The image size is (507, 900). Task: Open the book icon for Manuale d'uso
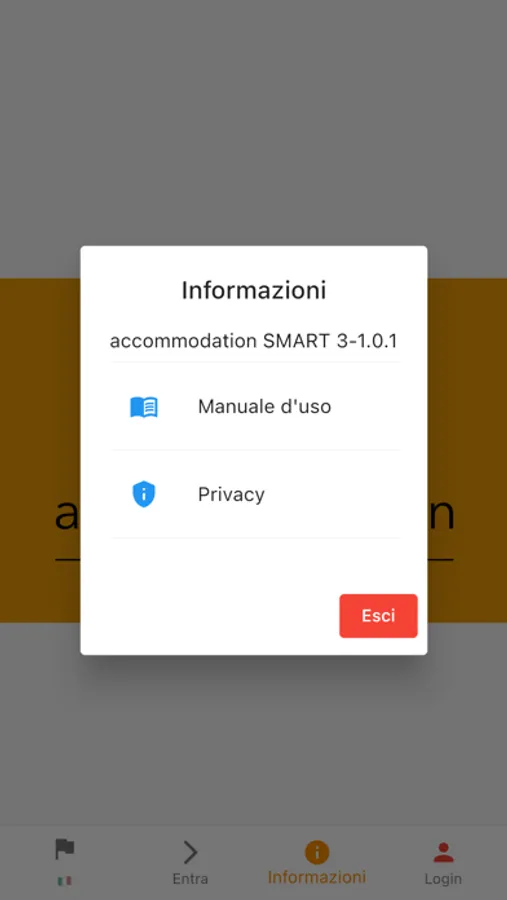point(144,407)
